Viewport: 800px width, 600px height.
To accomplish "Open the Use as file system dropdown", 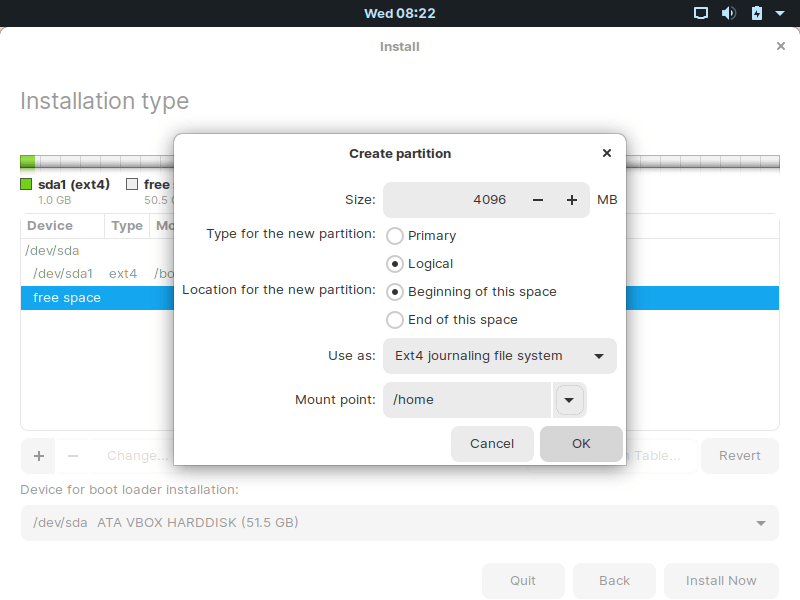I will pyautogui.click(x=499, y=356).
